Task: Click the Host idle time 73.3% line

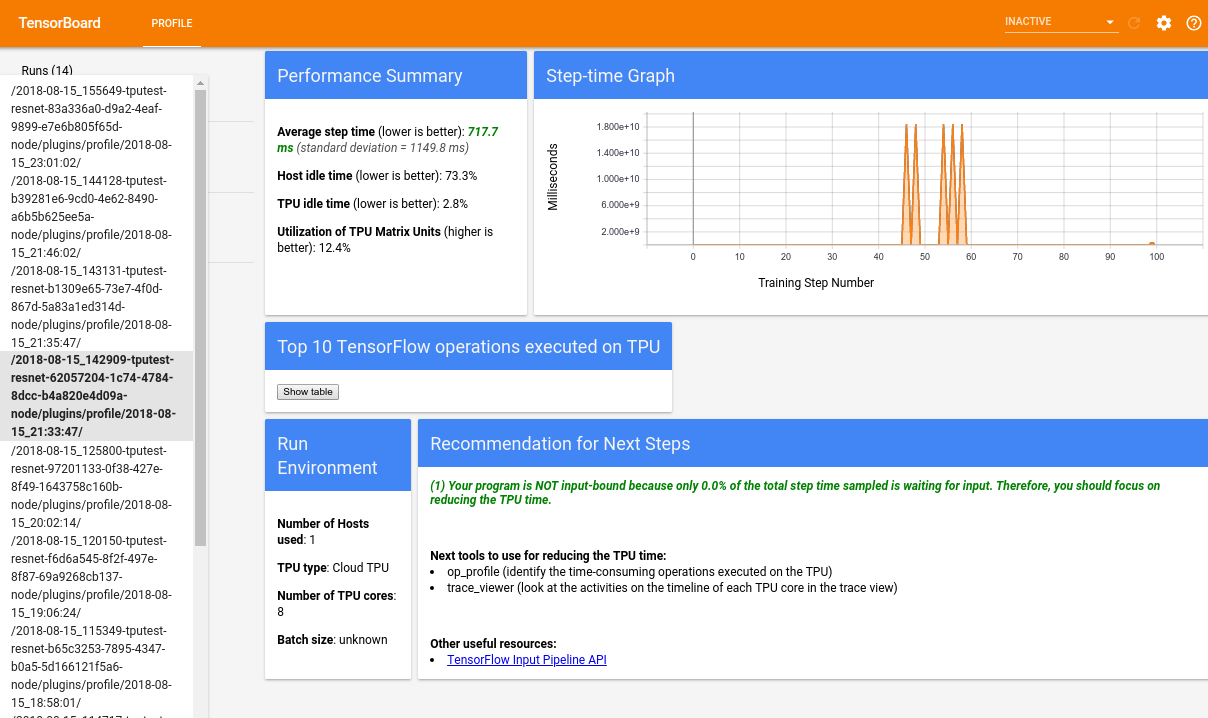Action: click(x=377, y=175)
